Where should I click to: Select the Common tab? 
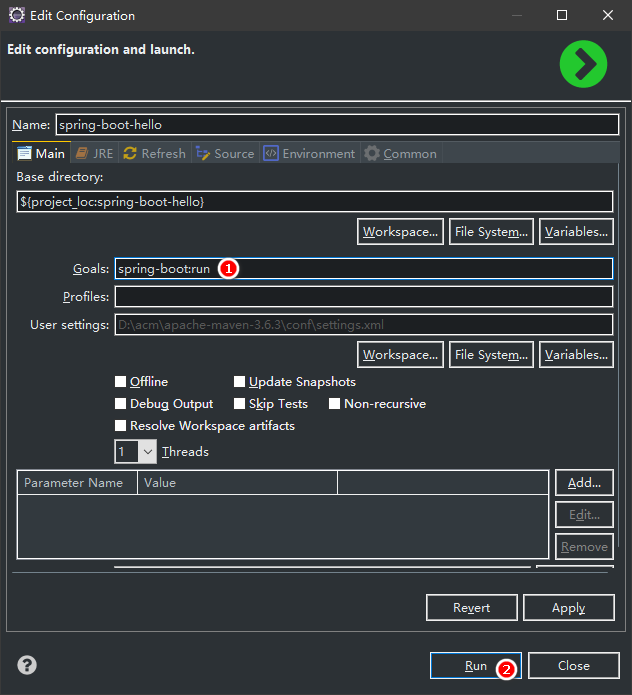click(x=401, y=153)
